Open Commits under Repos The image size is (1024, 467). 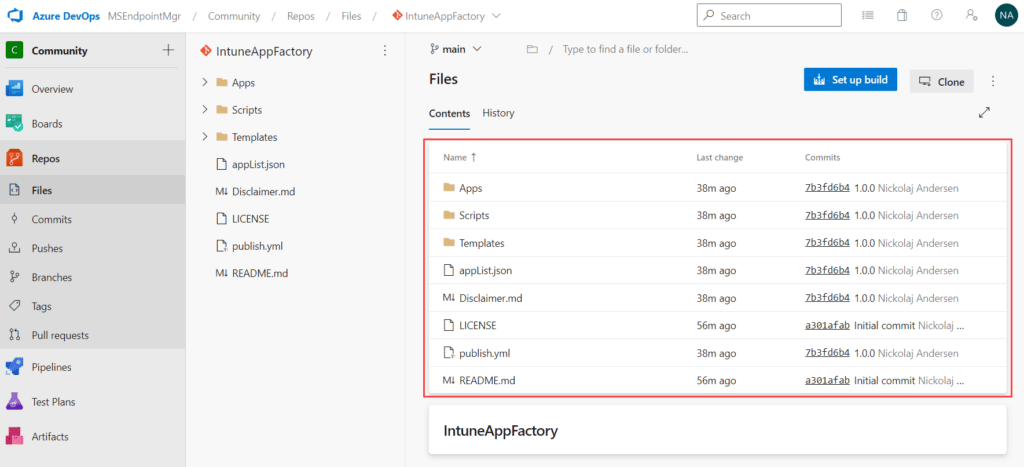(x=92, y=219)
